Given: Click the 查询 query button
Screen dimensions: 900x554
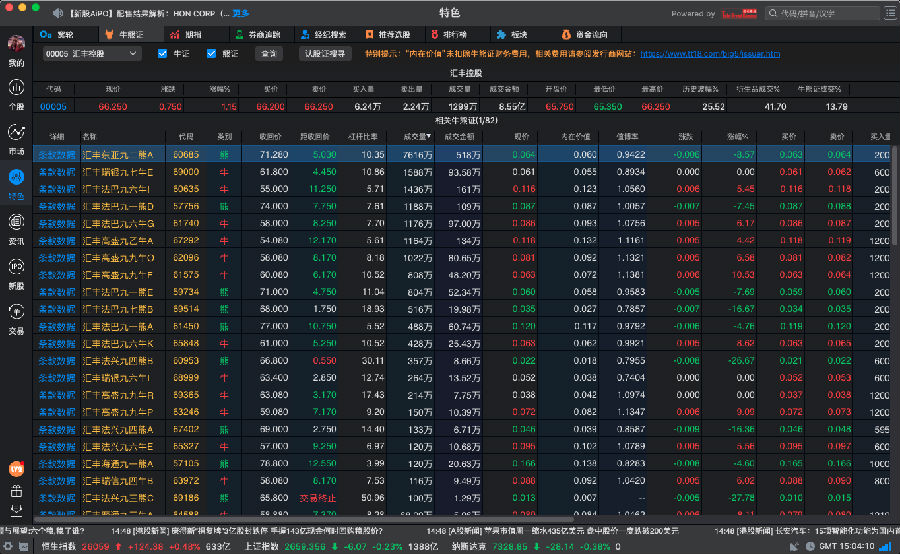Looking at the screenshot, I should coord(269,53).
